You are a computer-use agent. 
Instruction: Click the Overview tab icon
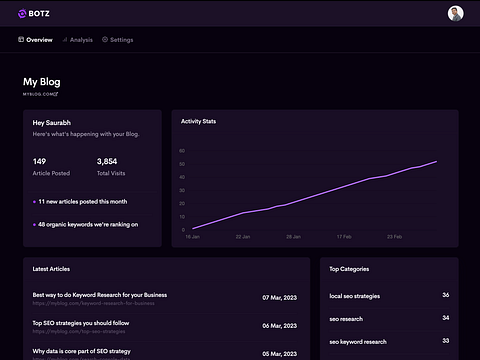click(x=21, y=40)
